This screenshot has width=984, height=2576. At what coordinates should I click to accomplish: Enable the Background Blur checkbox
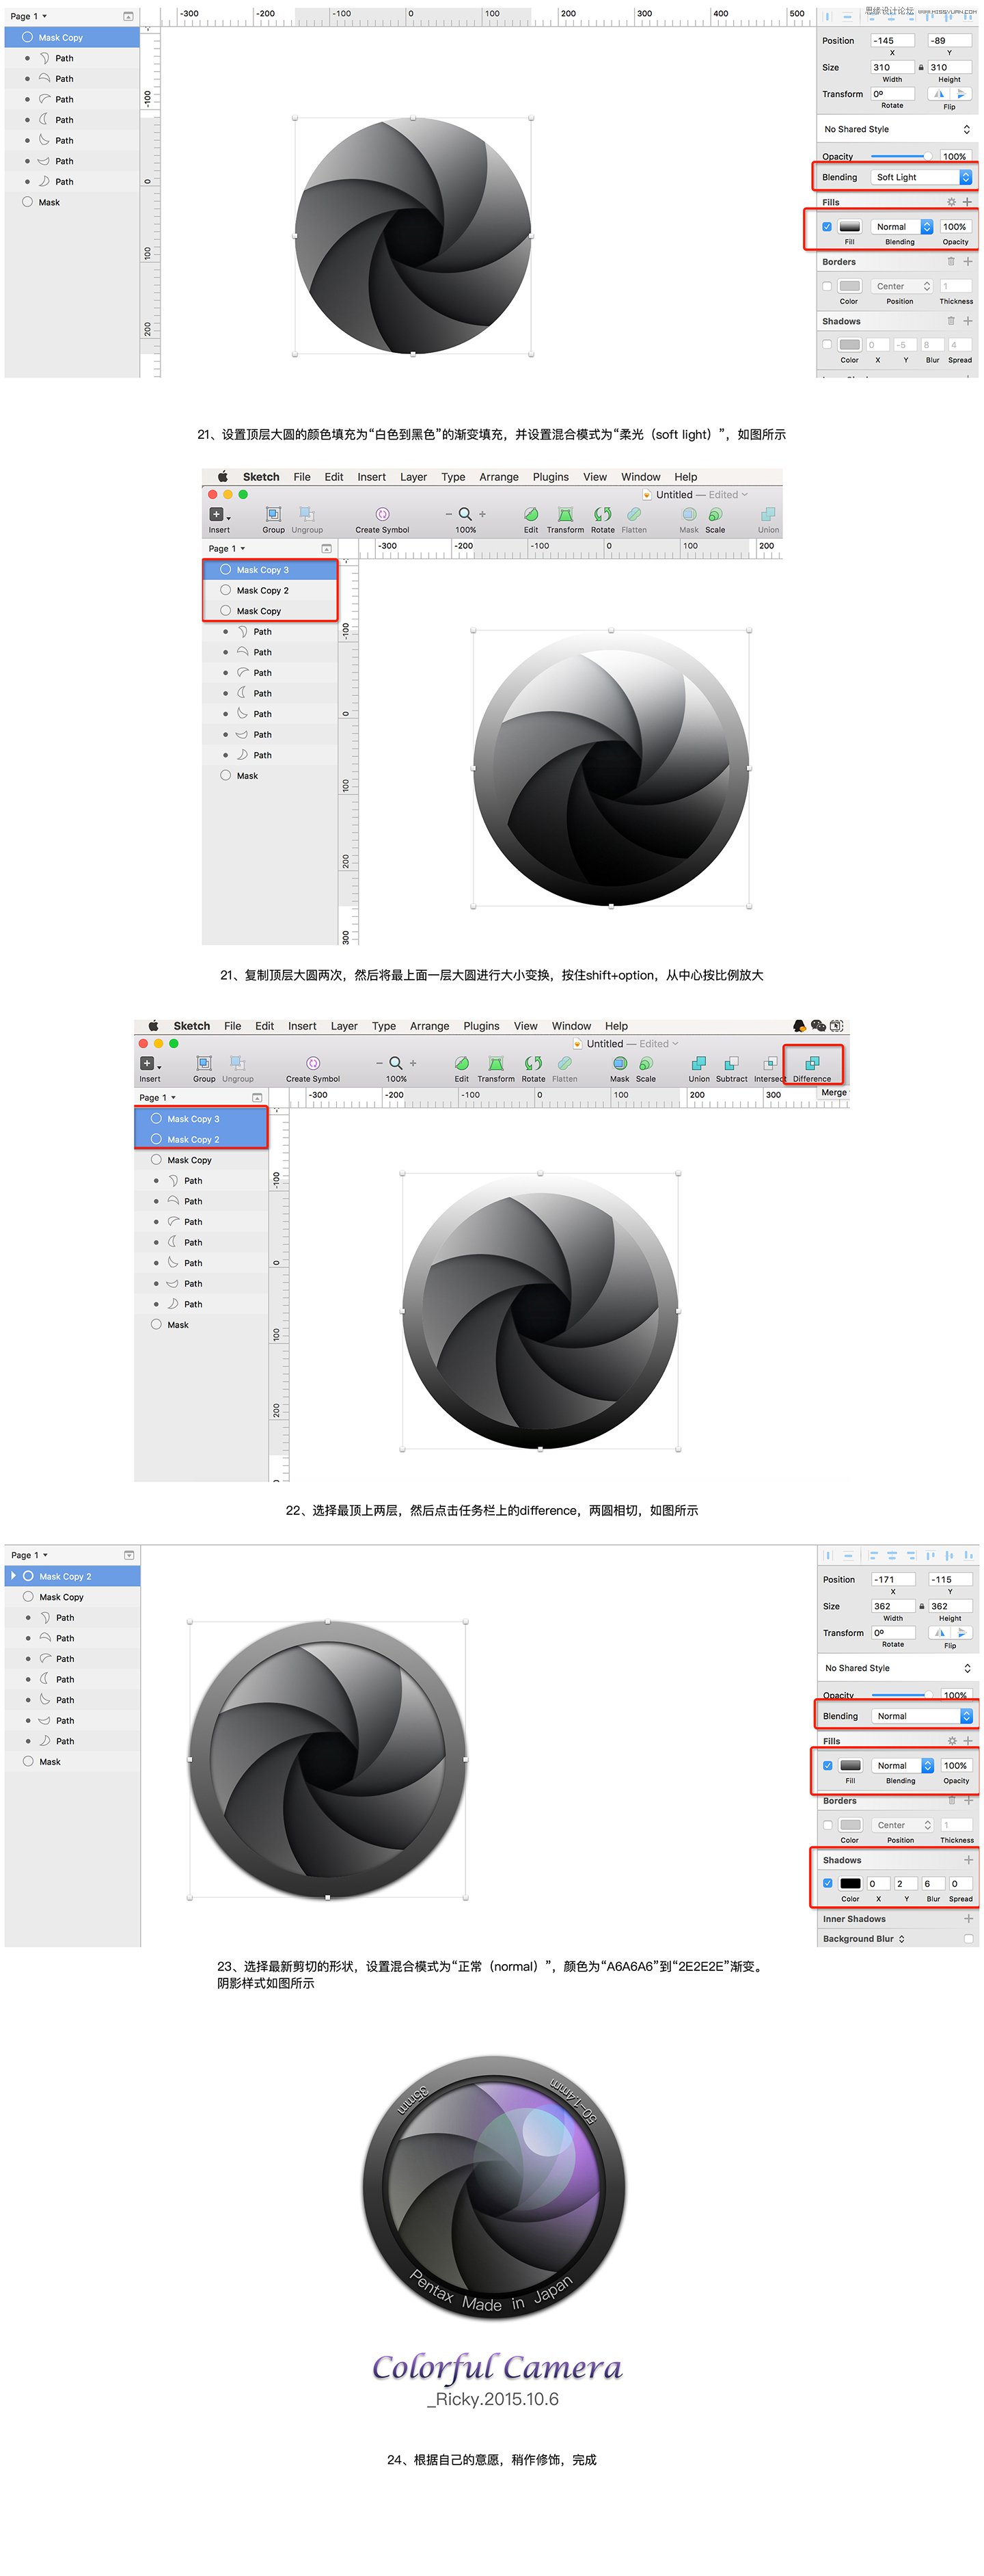click(968, 1939)
